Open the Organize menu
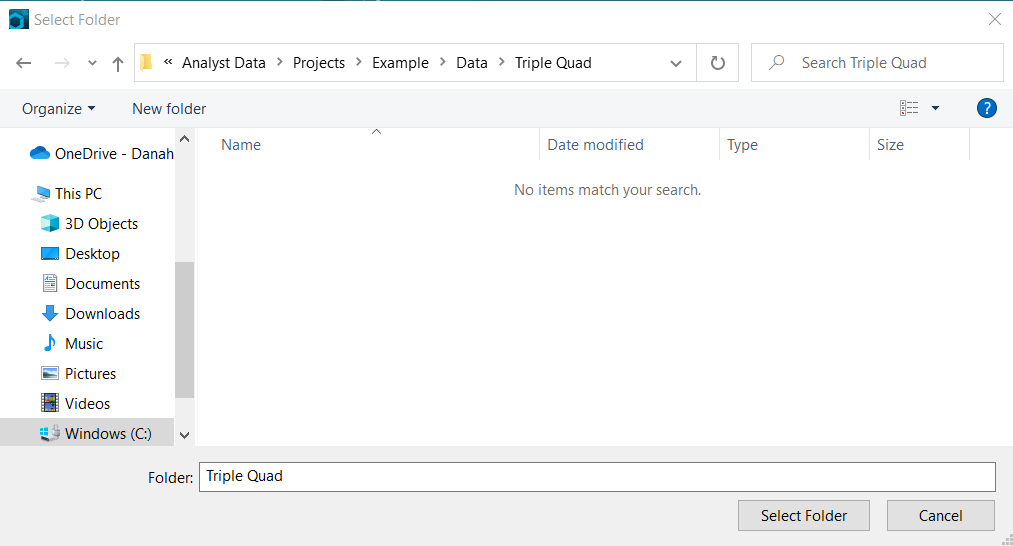The height and width of the screenshot is (546, 1013). coord(58,109)
